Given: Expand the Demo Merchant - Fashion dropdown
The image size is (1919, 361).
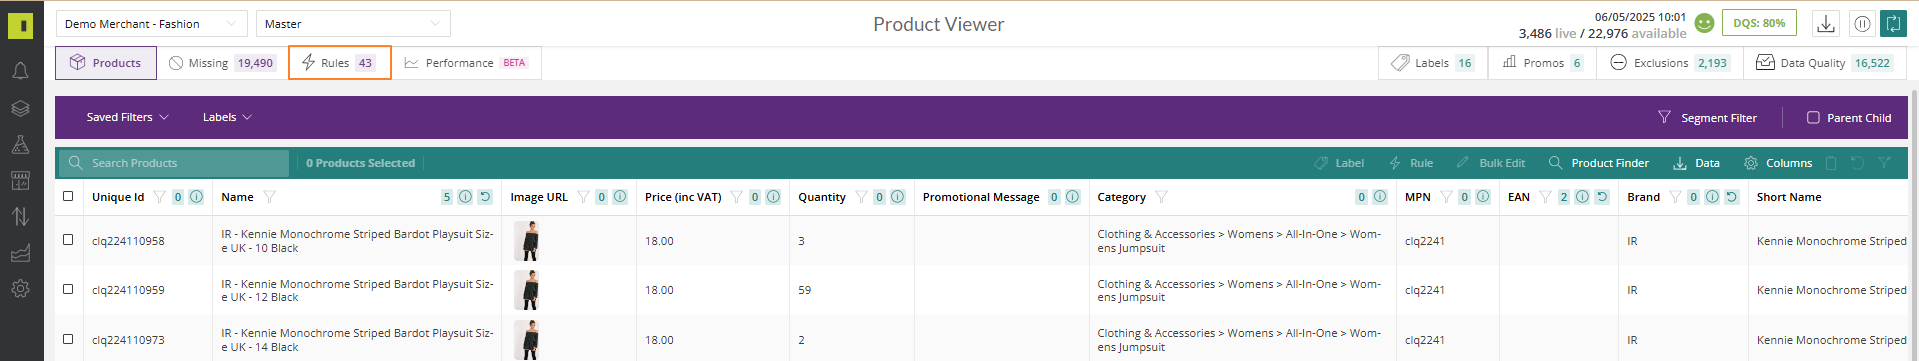Looking at the screenshot, I should [x=151, y=23].
